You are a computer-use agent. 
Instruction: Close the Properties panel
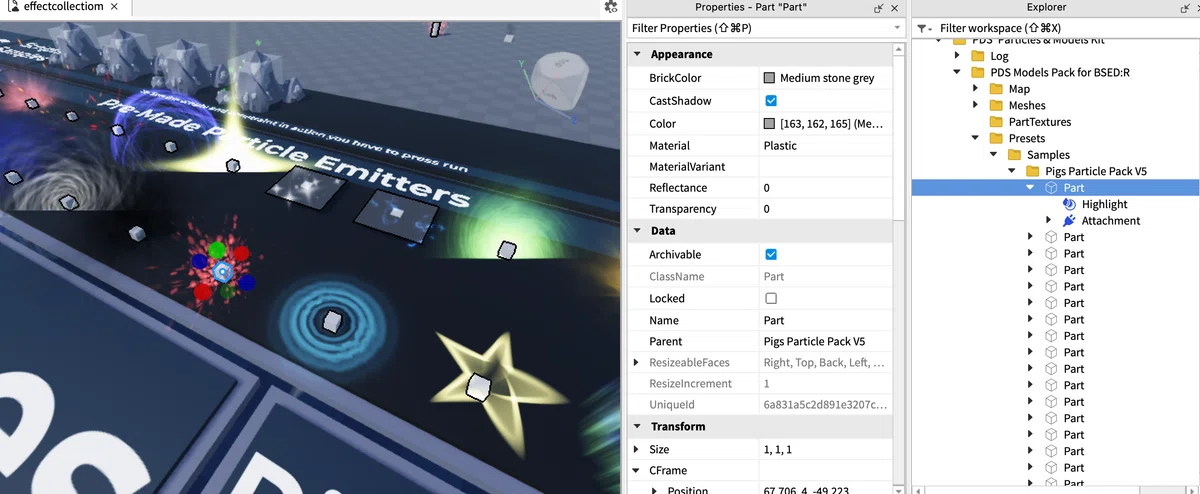tap(895, 7)
